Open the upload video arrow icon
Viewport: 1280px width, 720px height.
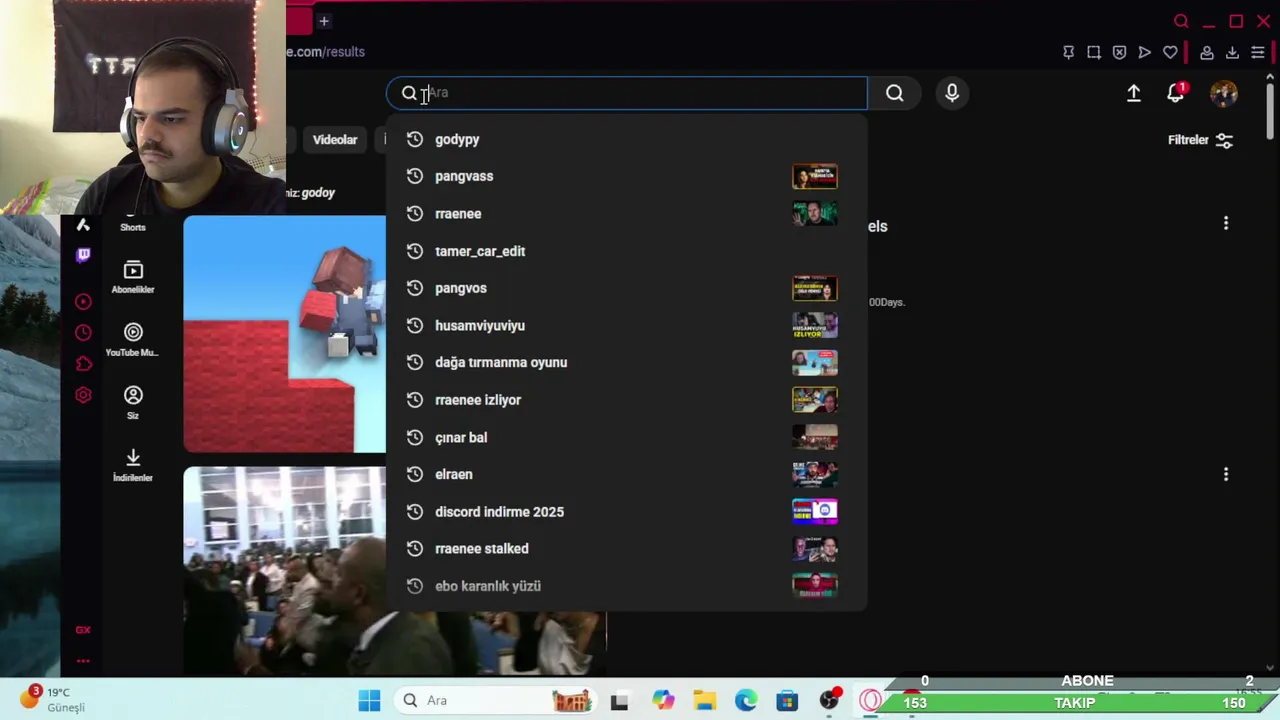(1134, 93)
